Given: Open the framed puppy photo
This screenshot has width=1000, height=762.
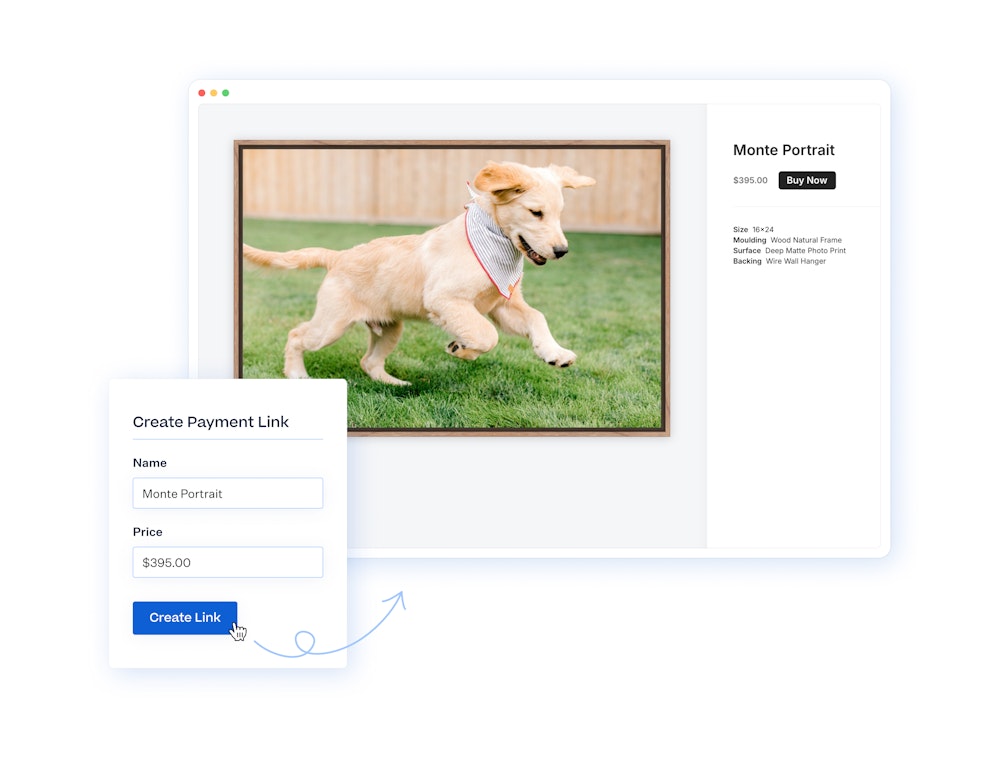Looking at the screenshot, I should click(452, 288).
